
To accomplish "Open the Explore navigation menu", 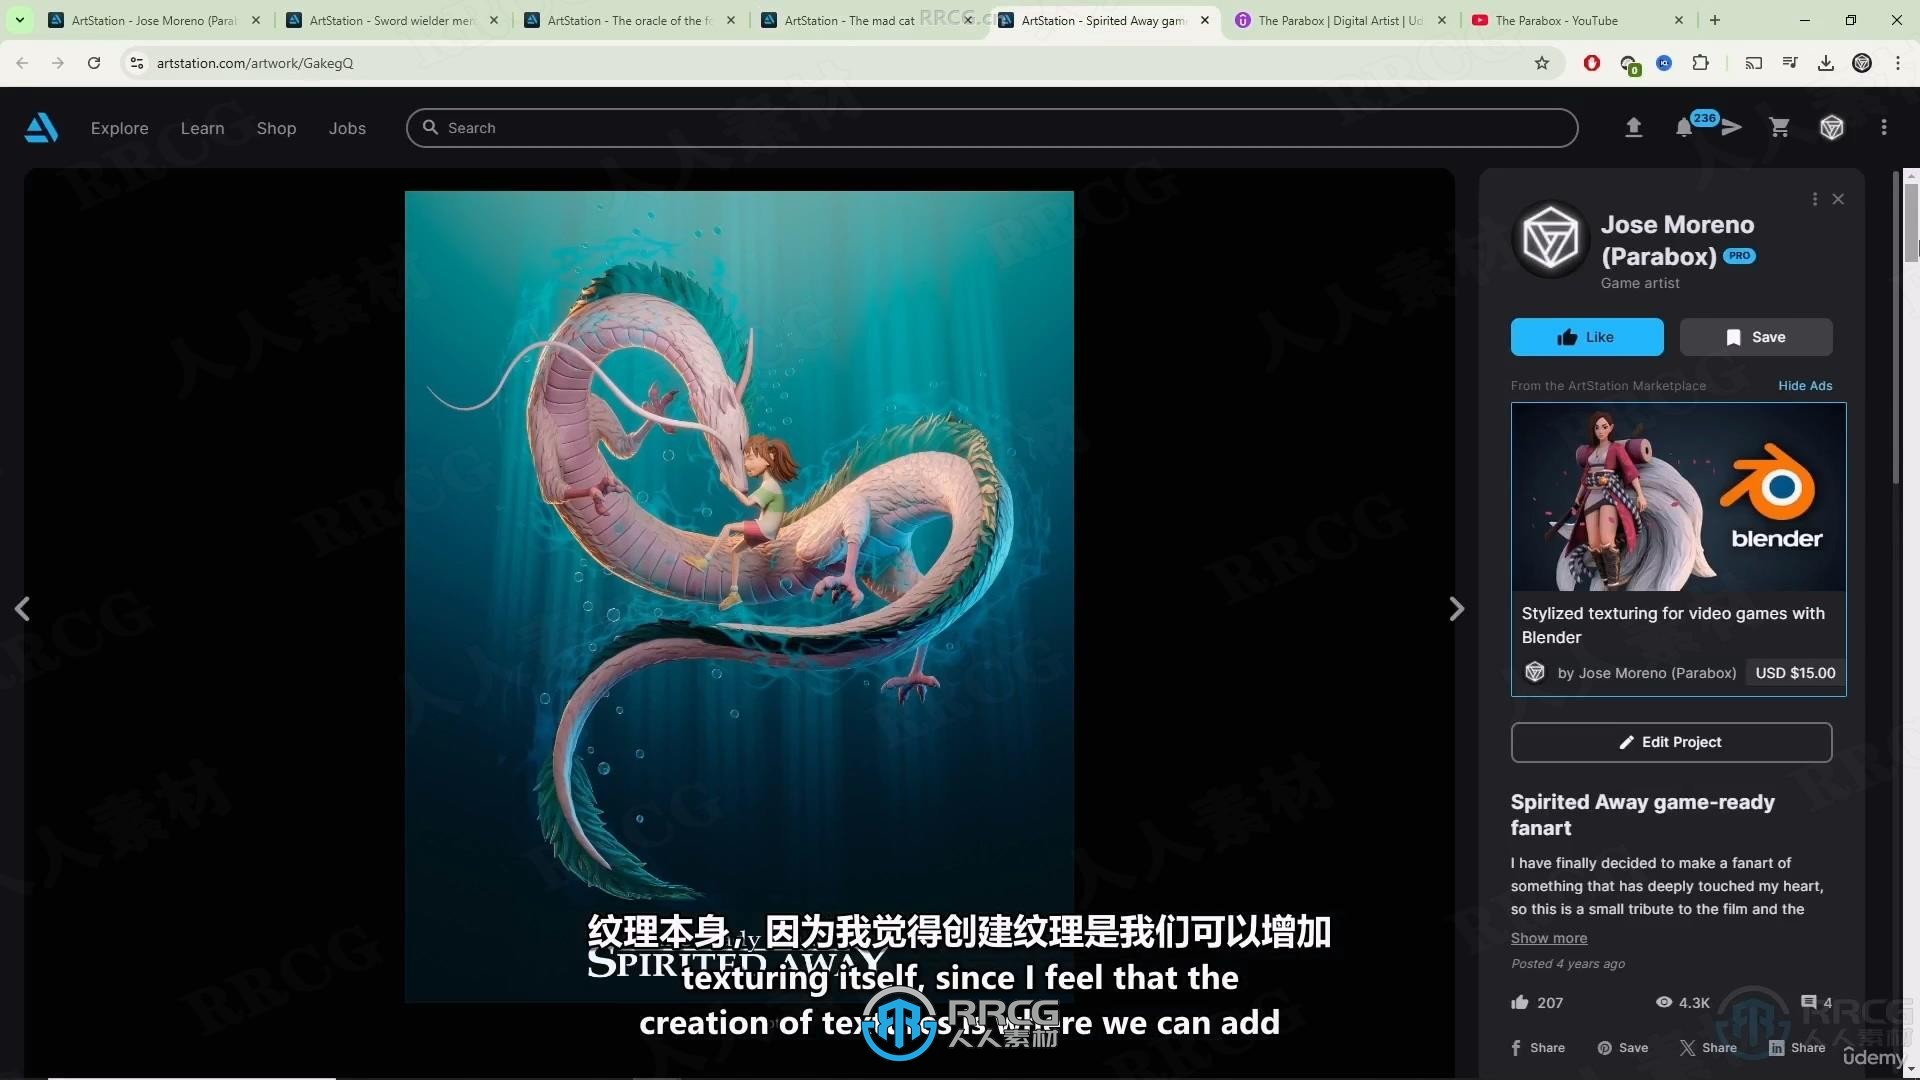I will click(x=119, y=127).
